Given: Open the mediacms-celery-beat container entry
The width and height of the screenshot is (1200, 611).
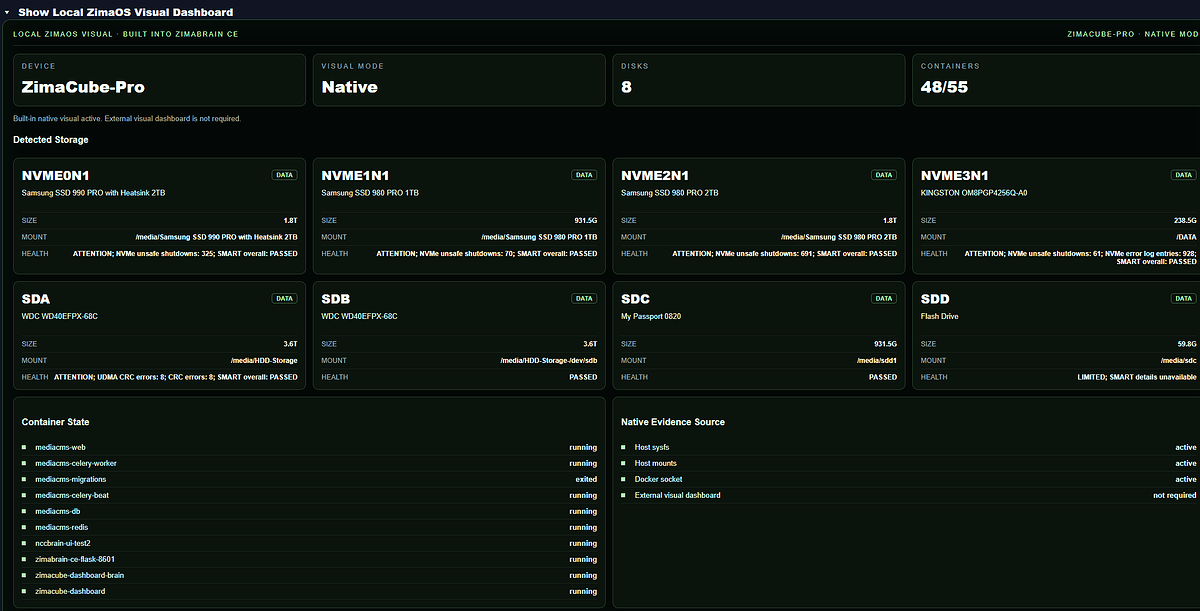Looking at the screenshot, I should pyautogui.click(x=309, y=495).
